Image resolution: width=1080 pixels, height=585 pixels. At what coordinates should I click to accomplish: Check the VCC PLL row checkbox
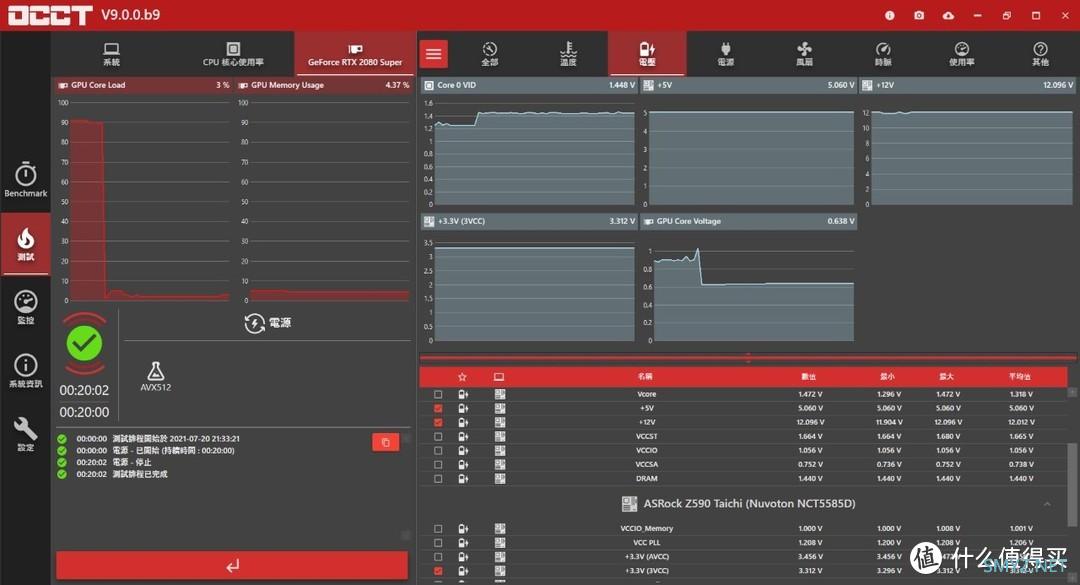click(x=438, y=542)
